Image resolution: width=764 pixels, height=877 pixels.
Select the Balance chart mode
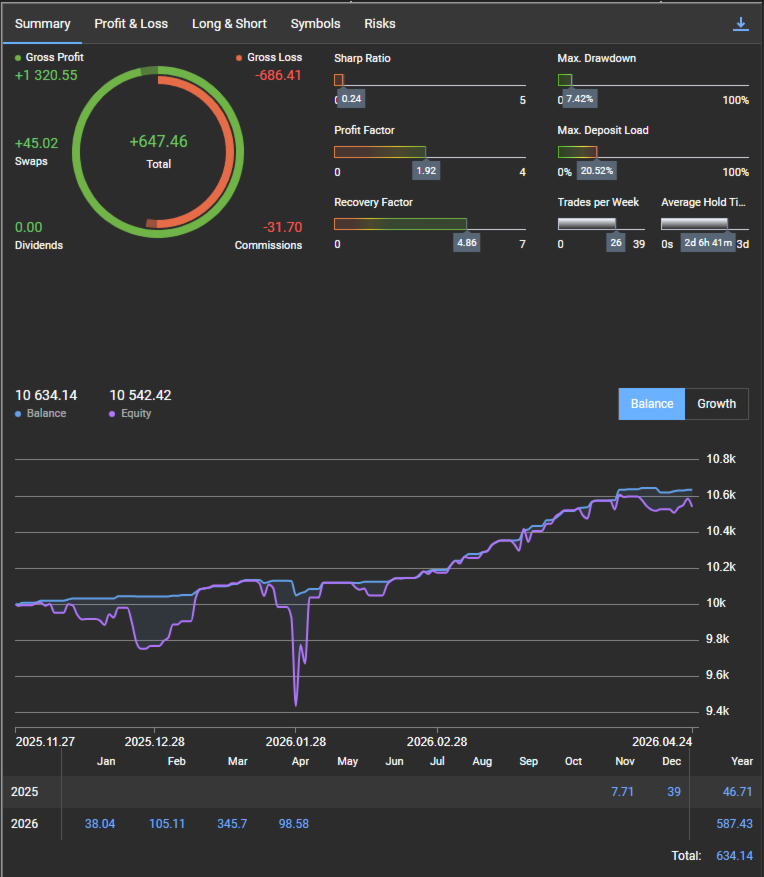pyautogui.click(x=652, y=404)
